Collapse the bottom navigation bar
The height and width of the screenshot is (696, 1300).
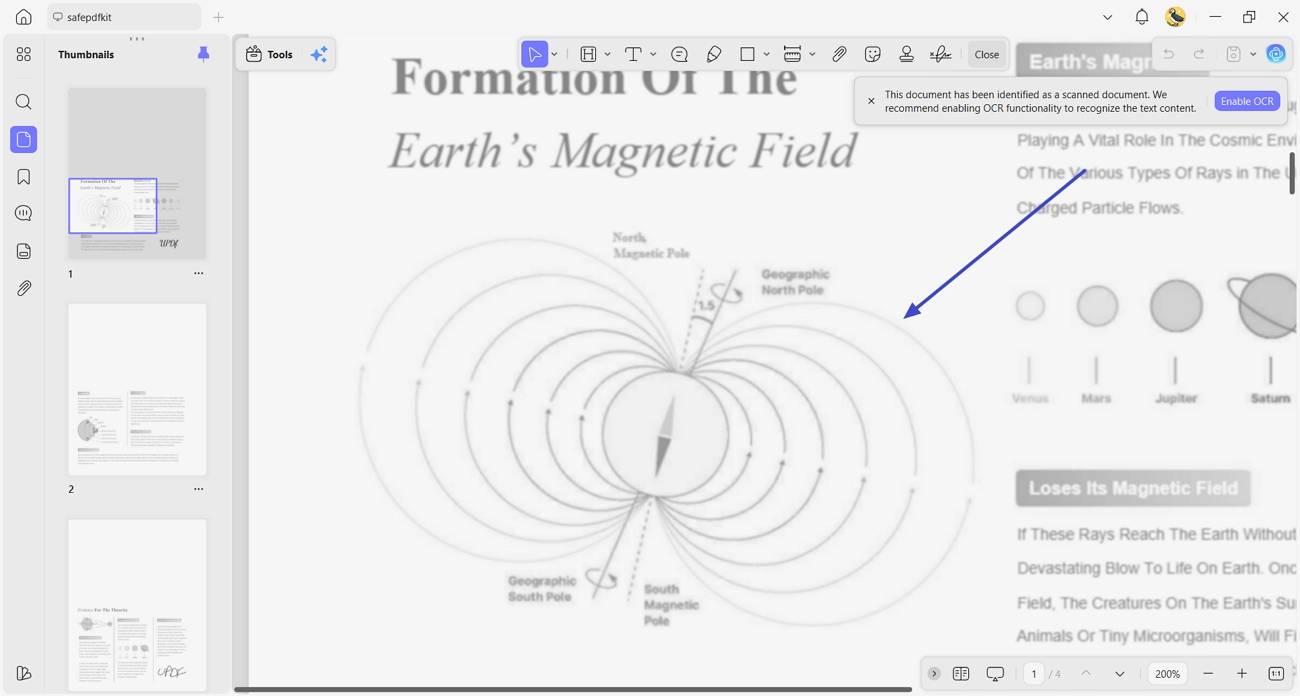[934, 674]
